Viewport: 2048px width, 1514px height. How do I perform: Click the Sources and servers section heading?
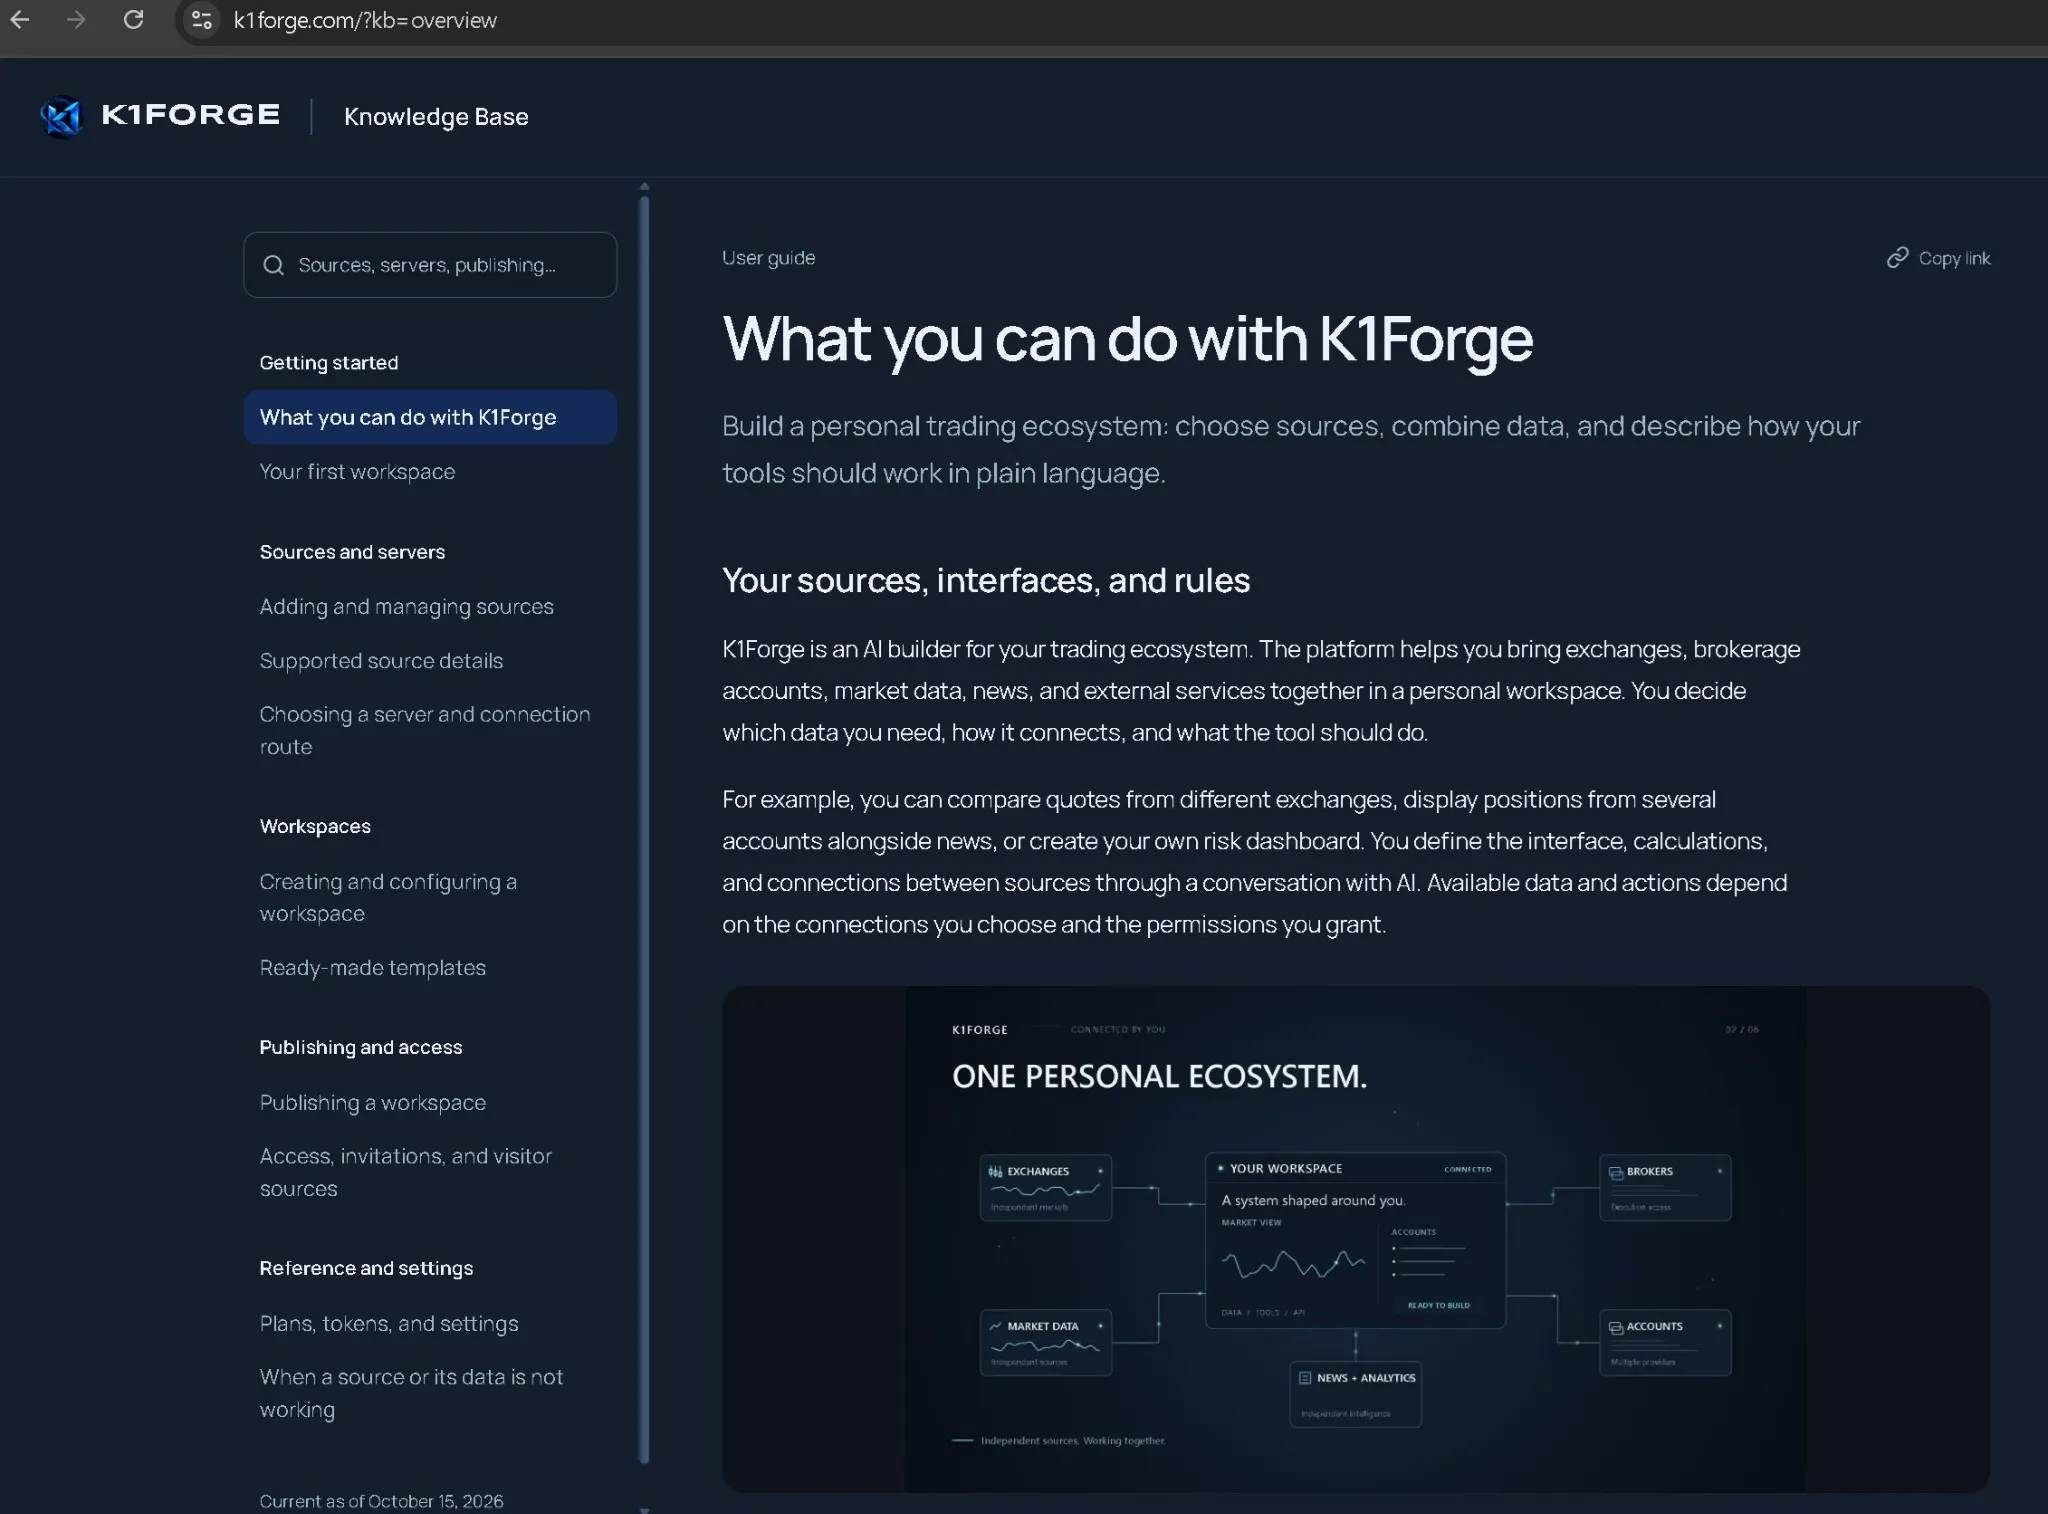(x=352, y=552)
